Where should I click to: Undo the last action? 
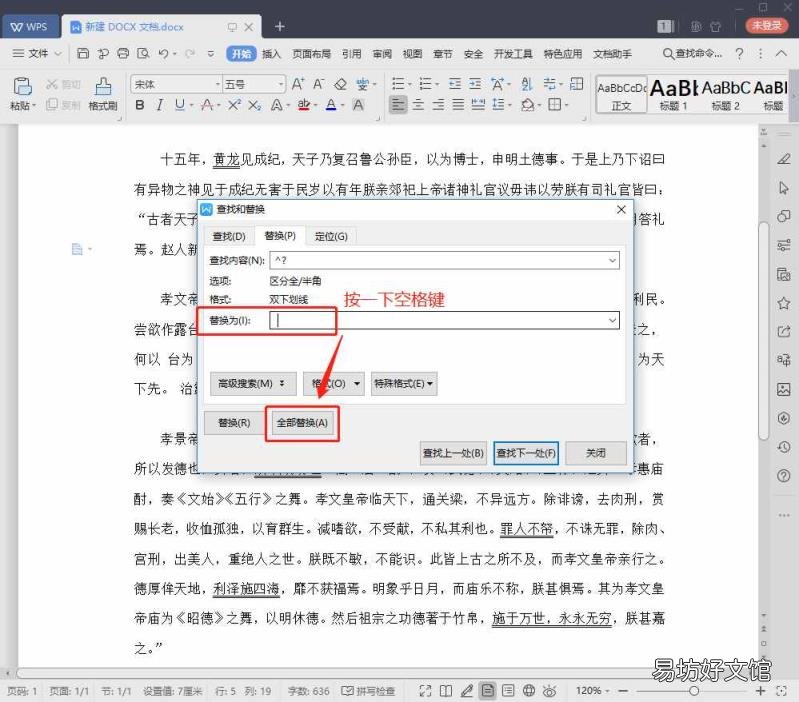click(164, 53)
